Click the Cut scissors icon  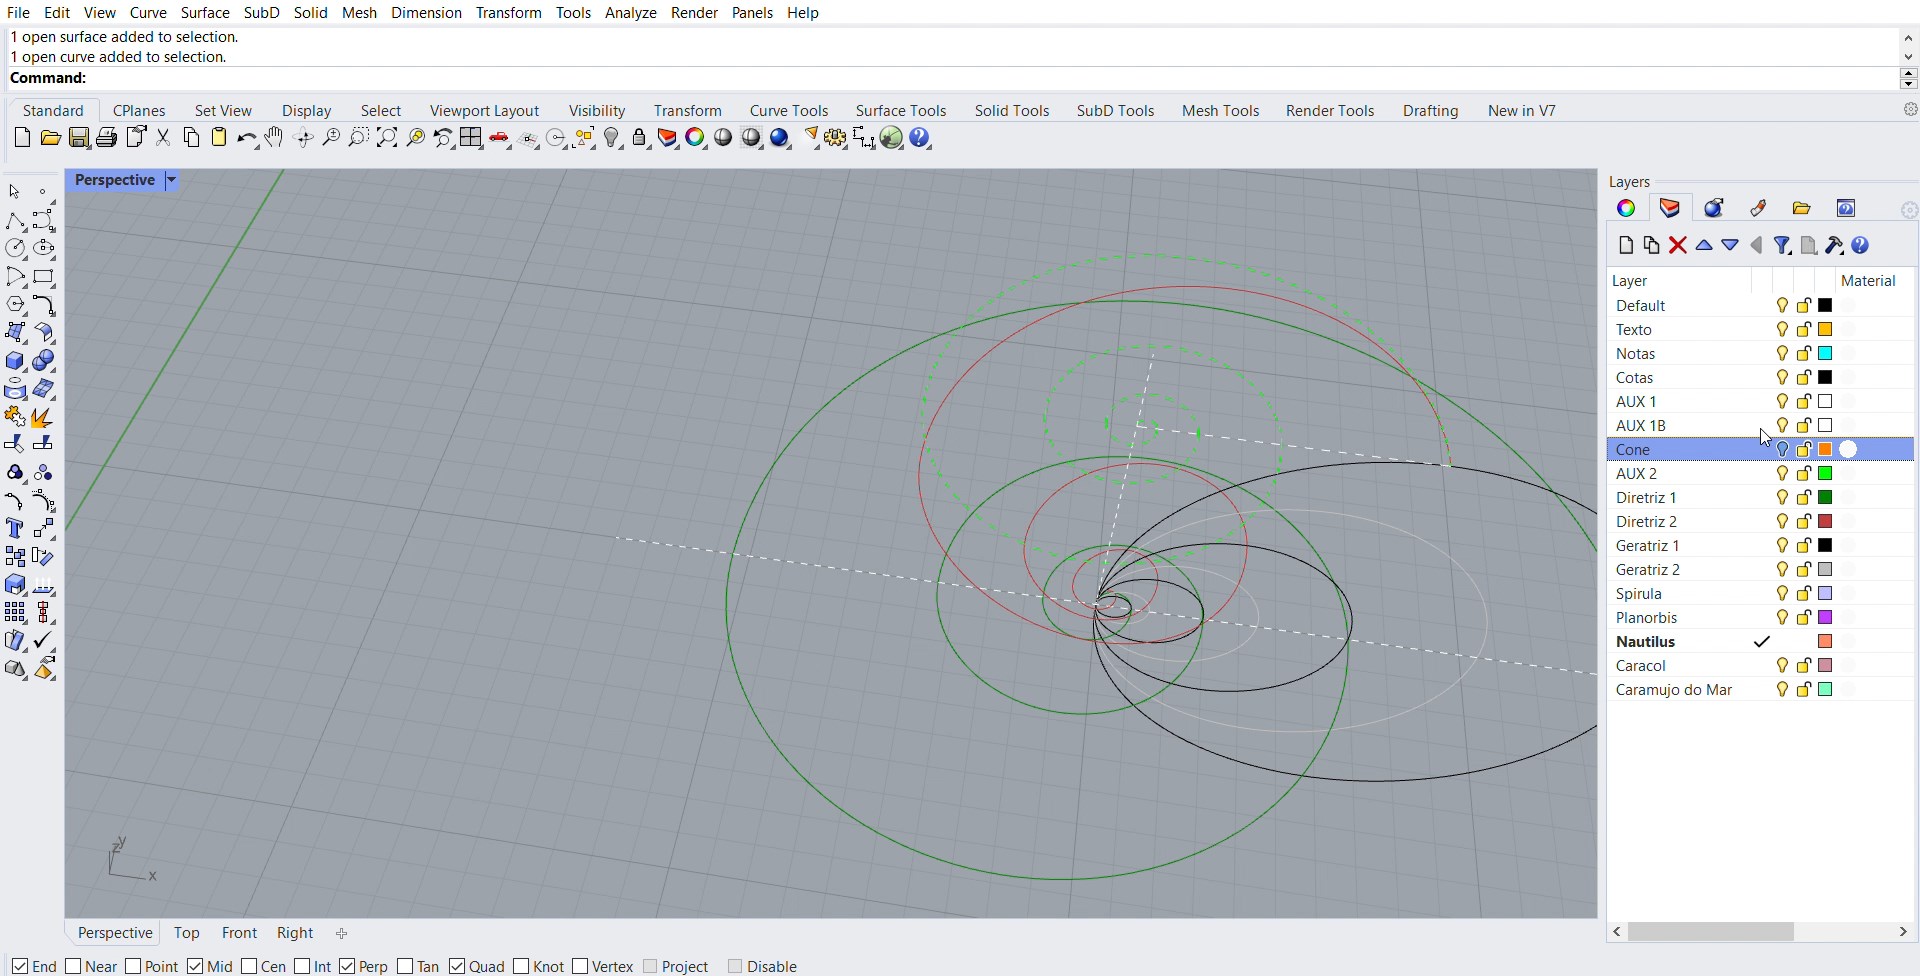tap(164, 138)
